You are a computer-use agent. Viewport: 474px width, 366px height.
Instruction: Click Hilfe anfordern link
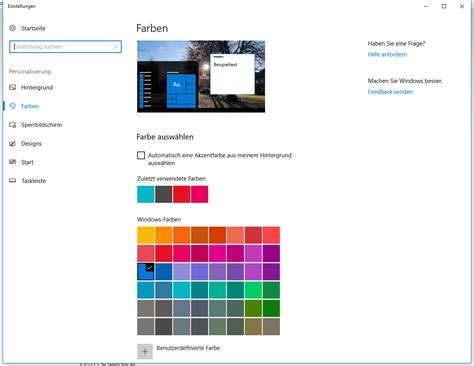pos(387,54)
